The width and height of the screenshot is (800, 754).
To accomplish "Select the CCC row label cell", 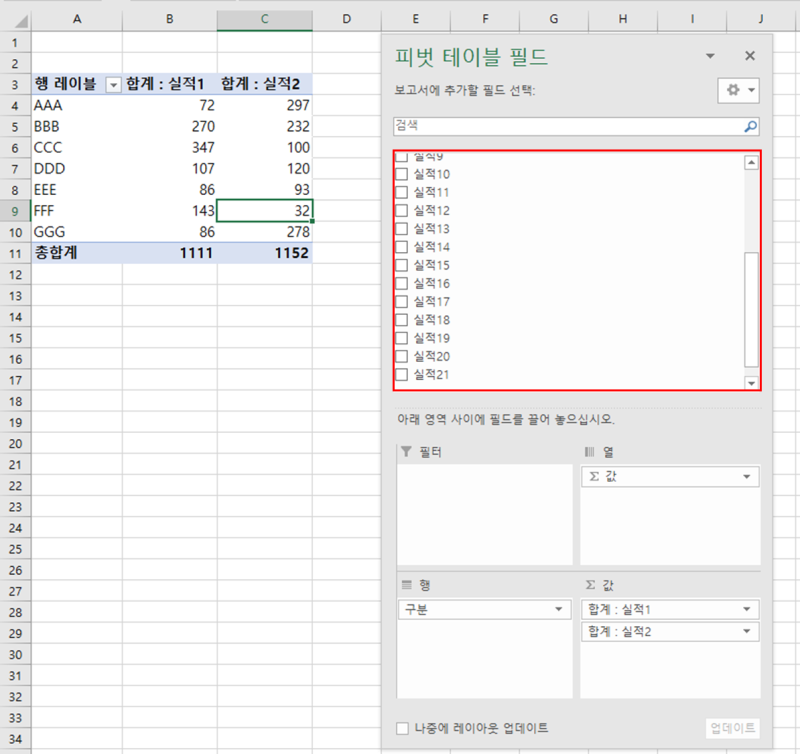I will point(77,147).
